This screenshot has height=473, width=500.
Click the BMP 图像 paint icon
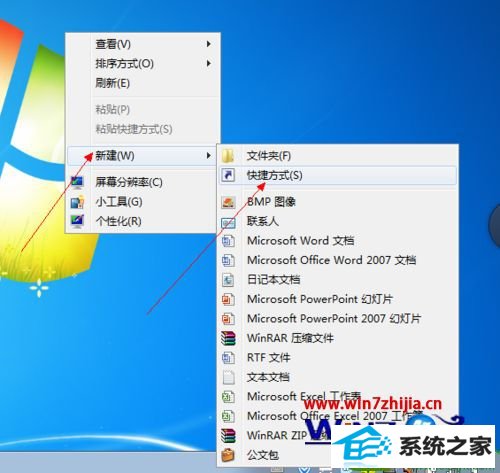[228, 202]
